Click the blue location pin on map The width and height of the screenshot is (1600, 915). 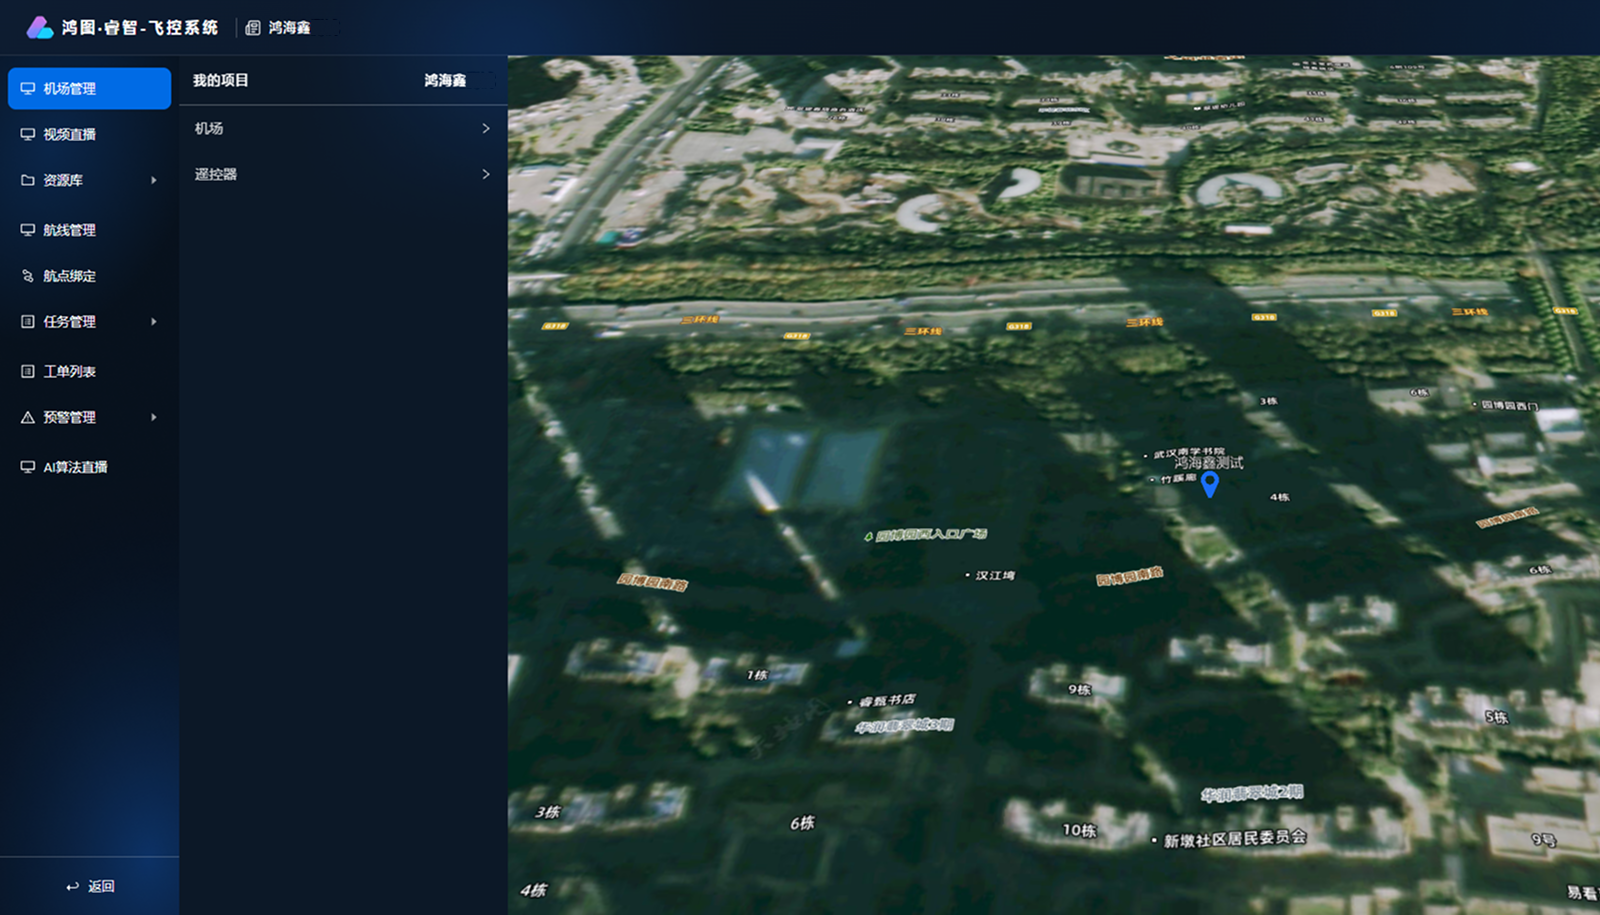[x=1210, y=485]
